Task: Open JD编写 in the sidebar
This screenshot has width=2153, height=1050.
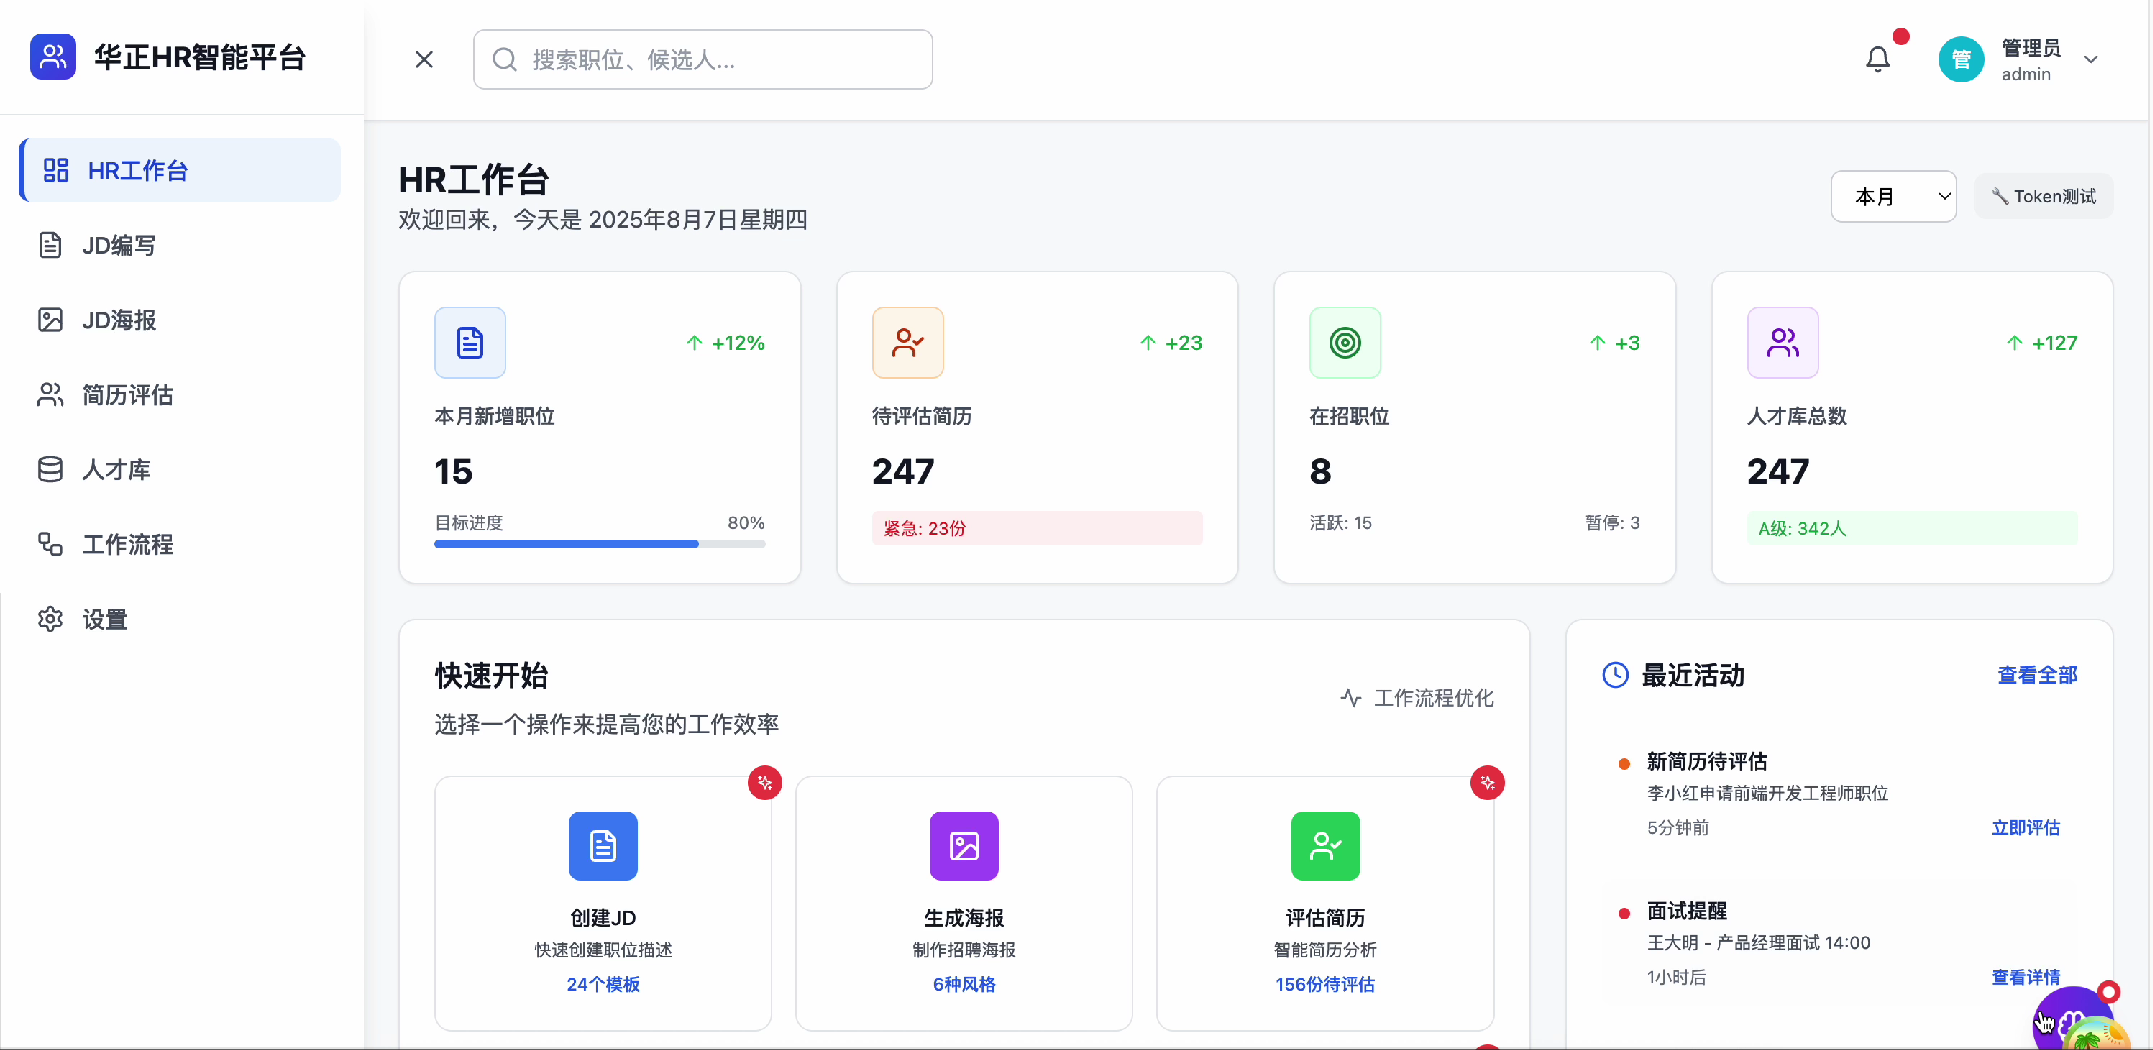Action: click(119, 245)
